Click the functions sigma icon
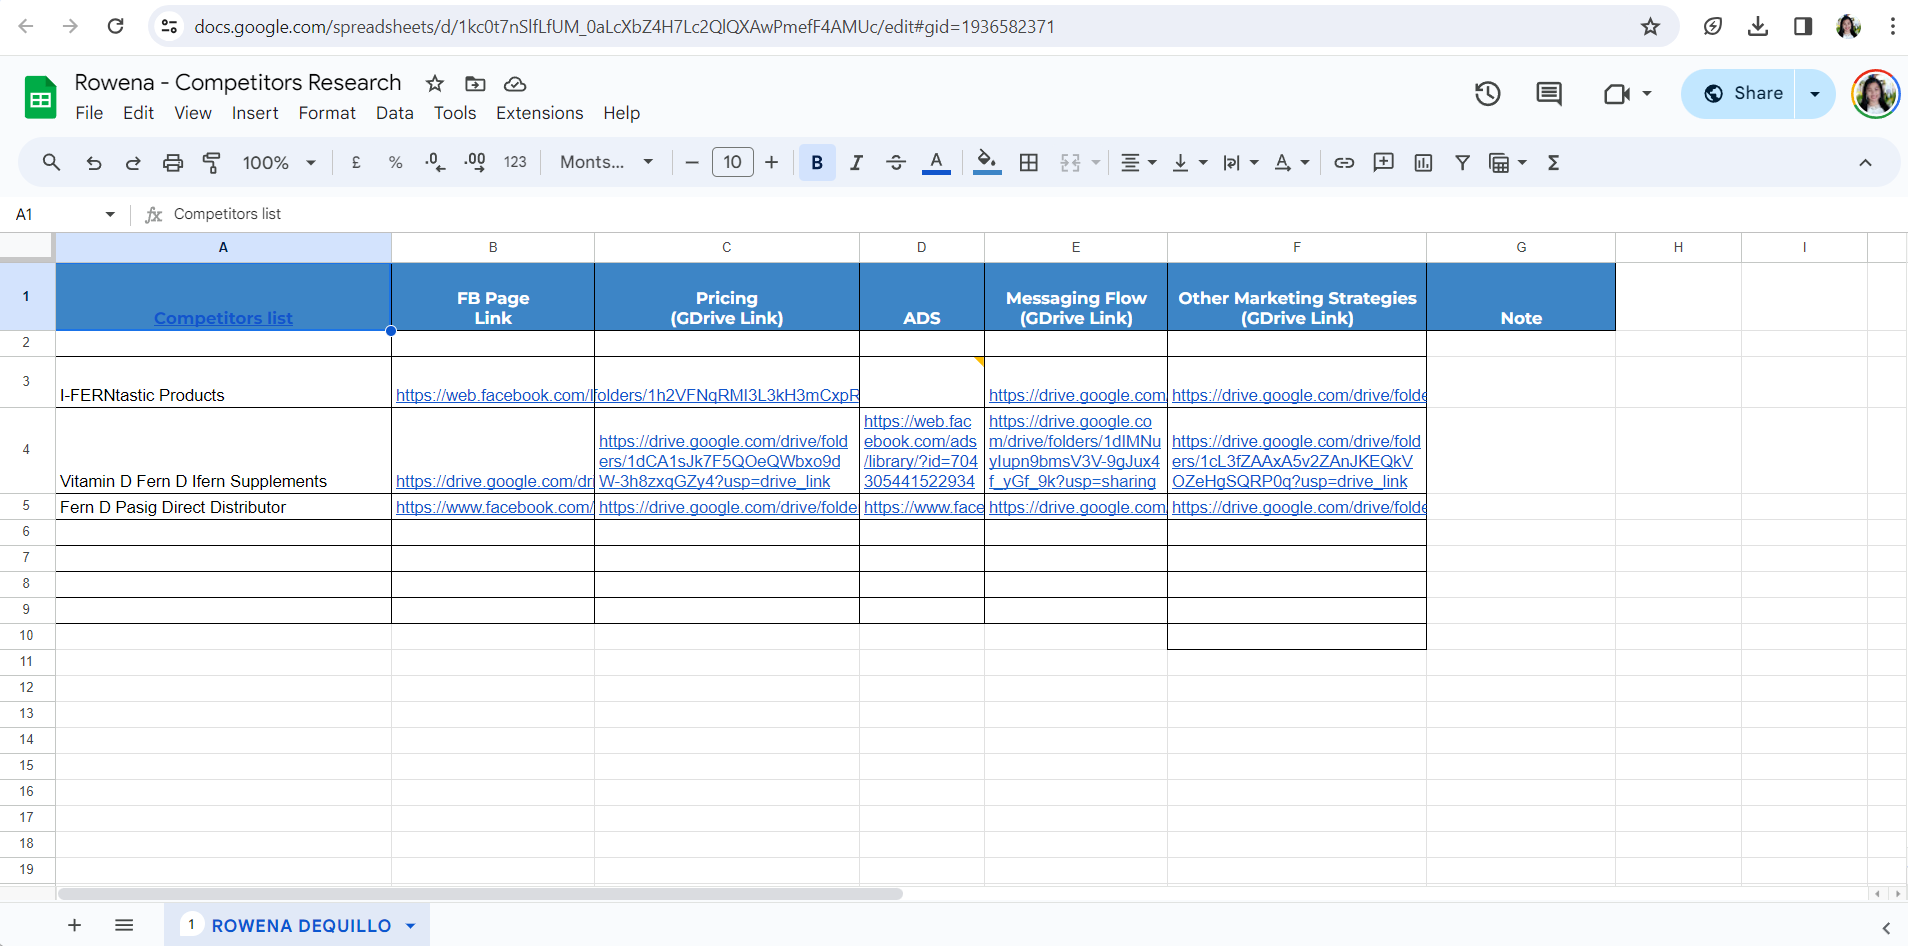This screenshot has height=946, width=1908. tap(1553, 163)
